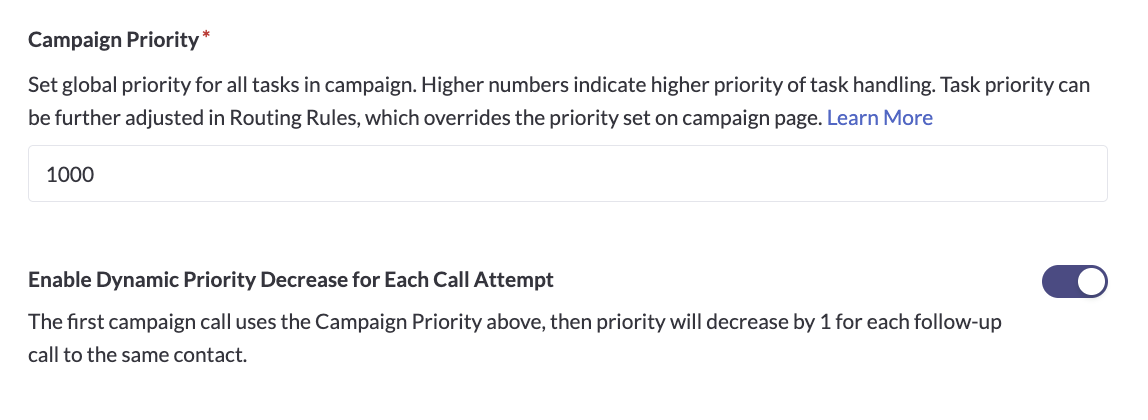Open the Learn More link

879,118
